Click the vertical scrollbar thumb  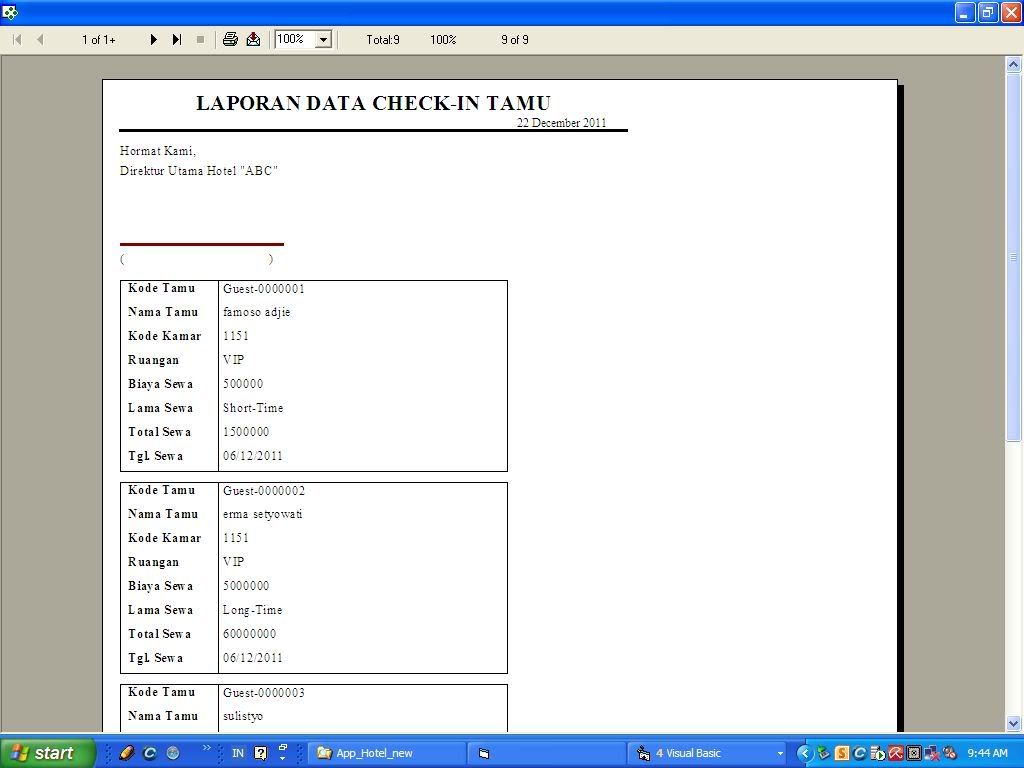(x=1014, y=257)
